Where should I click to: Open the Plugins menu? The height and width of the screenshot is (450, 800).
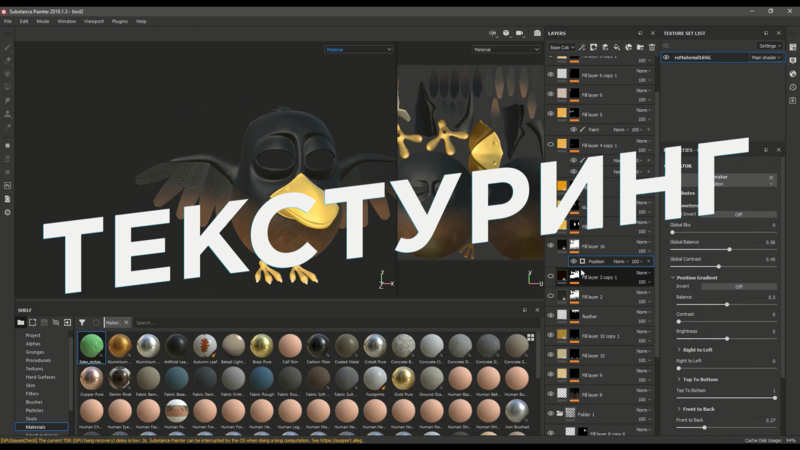(x=120, y=21)
